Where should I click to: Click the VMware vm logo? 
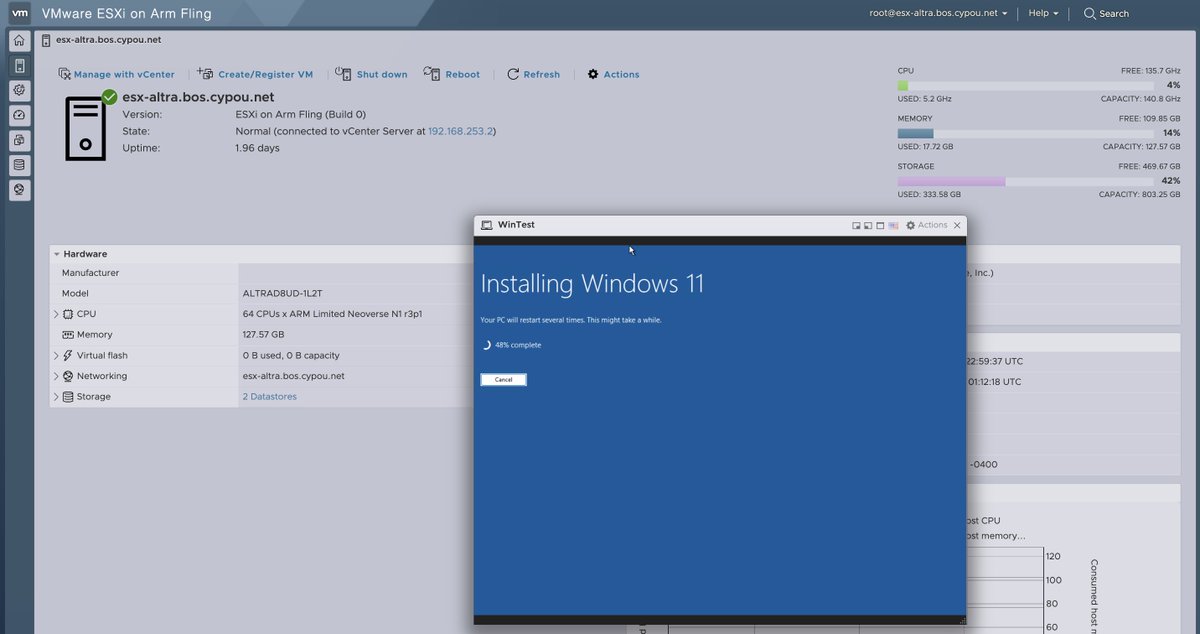pyautogui.click(x=19, y=13)
